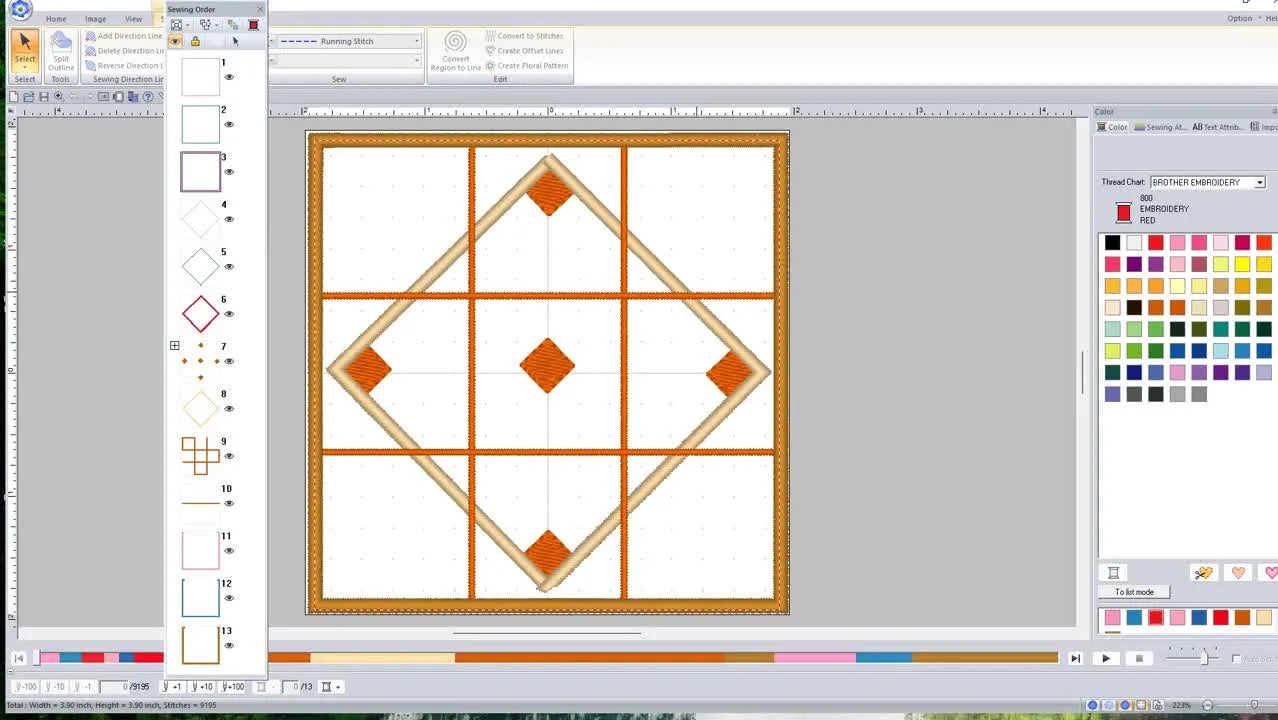
Task: Click Convert to Stitches
Action: point(524,36)
